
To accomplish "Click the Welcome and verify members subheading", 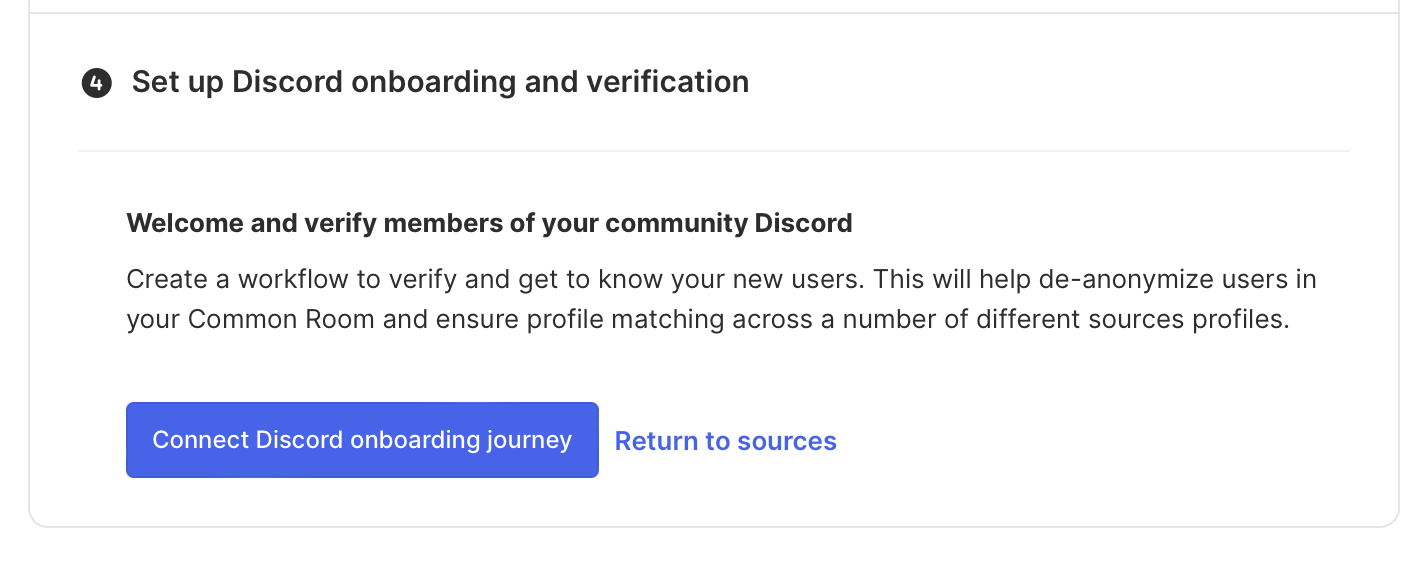I will (489, 223).
